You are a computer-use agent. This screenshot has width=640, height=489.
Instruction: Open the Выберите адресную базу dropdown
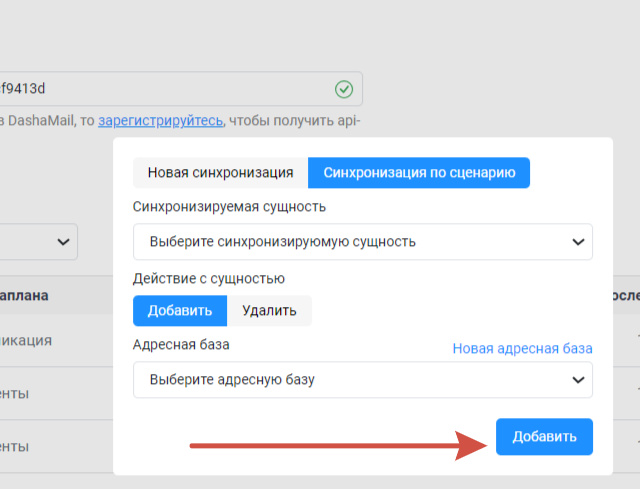[x=362, y=380]
